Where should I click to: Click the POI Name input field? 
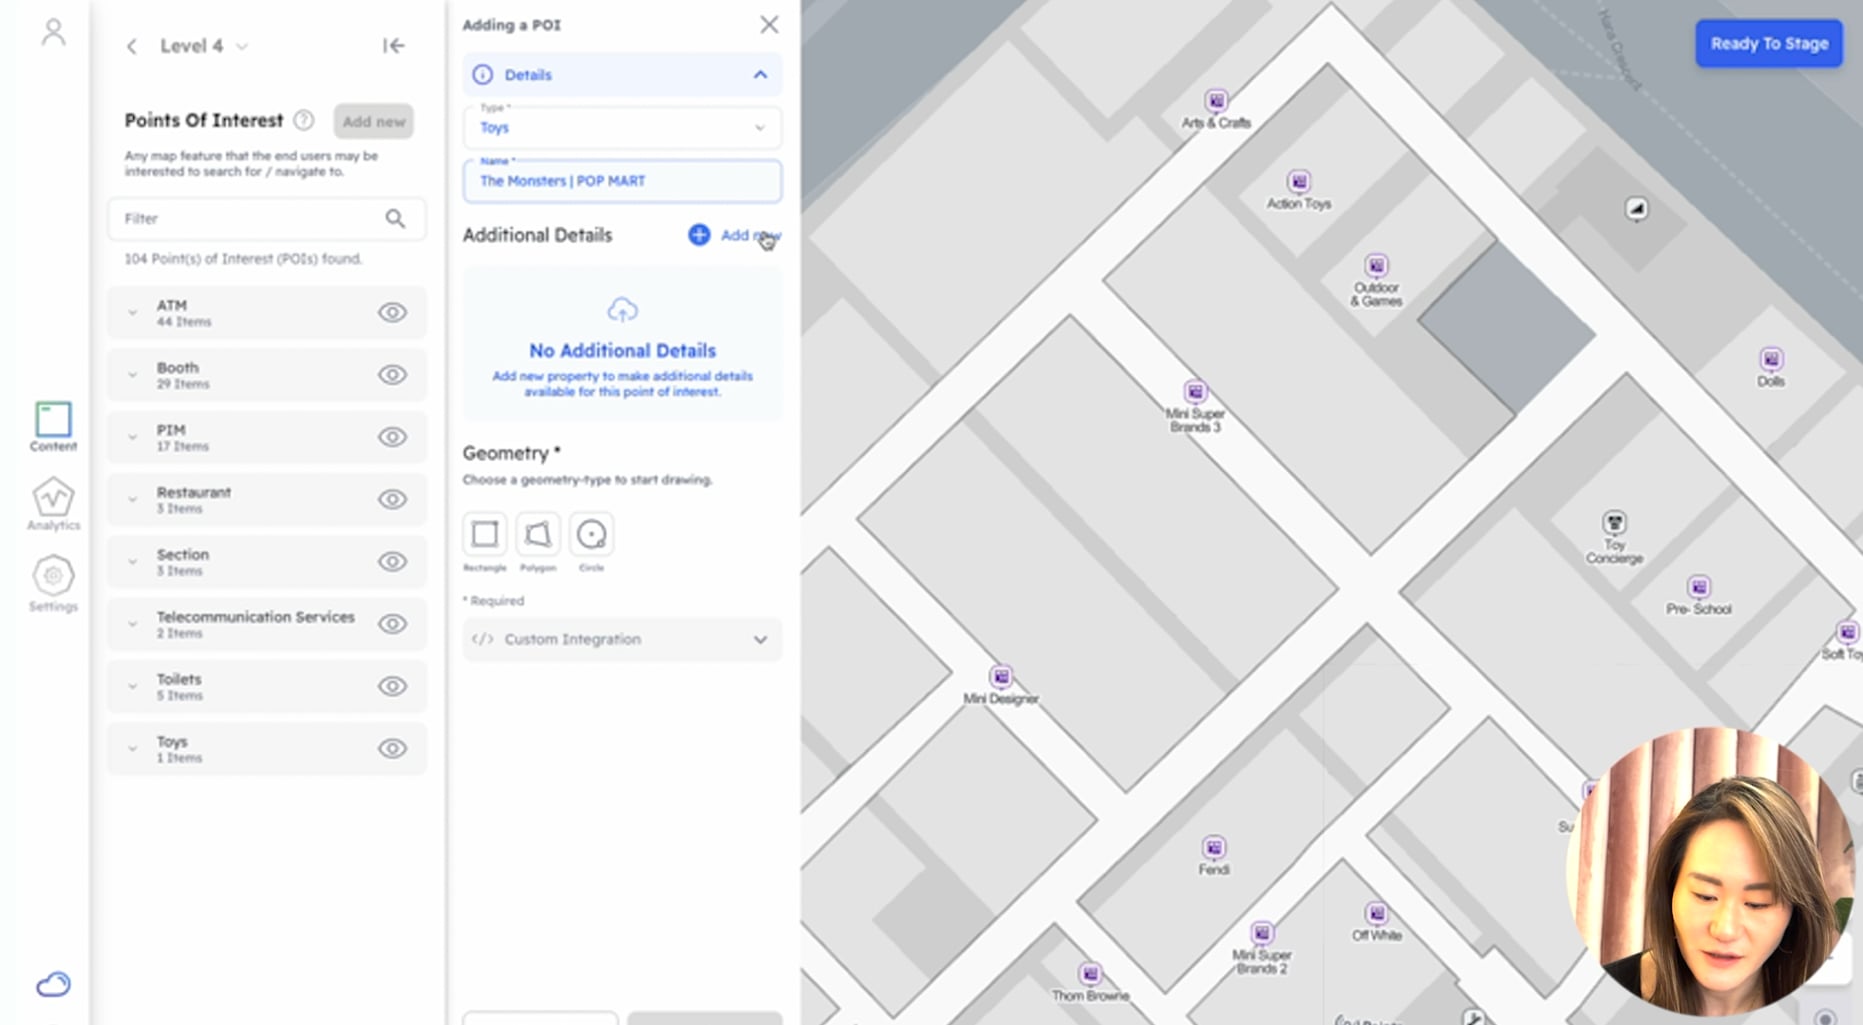pos(621,181)
